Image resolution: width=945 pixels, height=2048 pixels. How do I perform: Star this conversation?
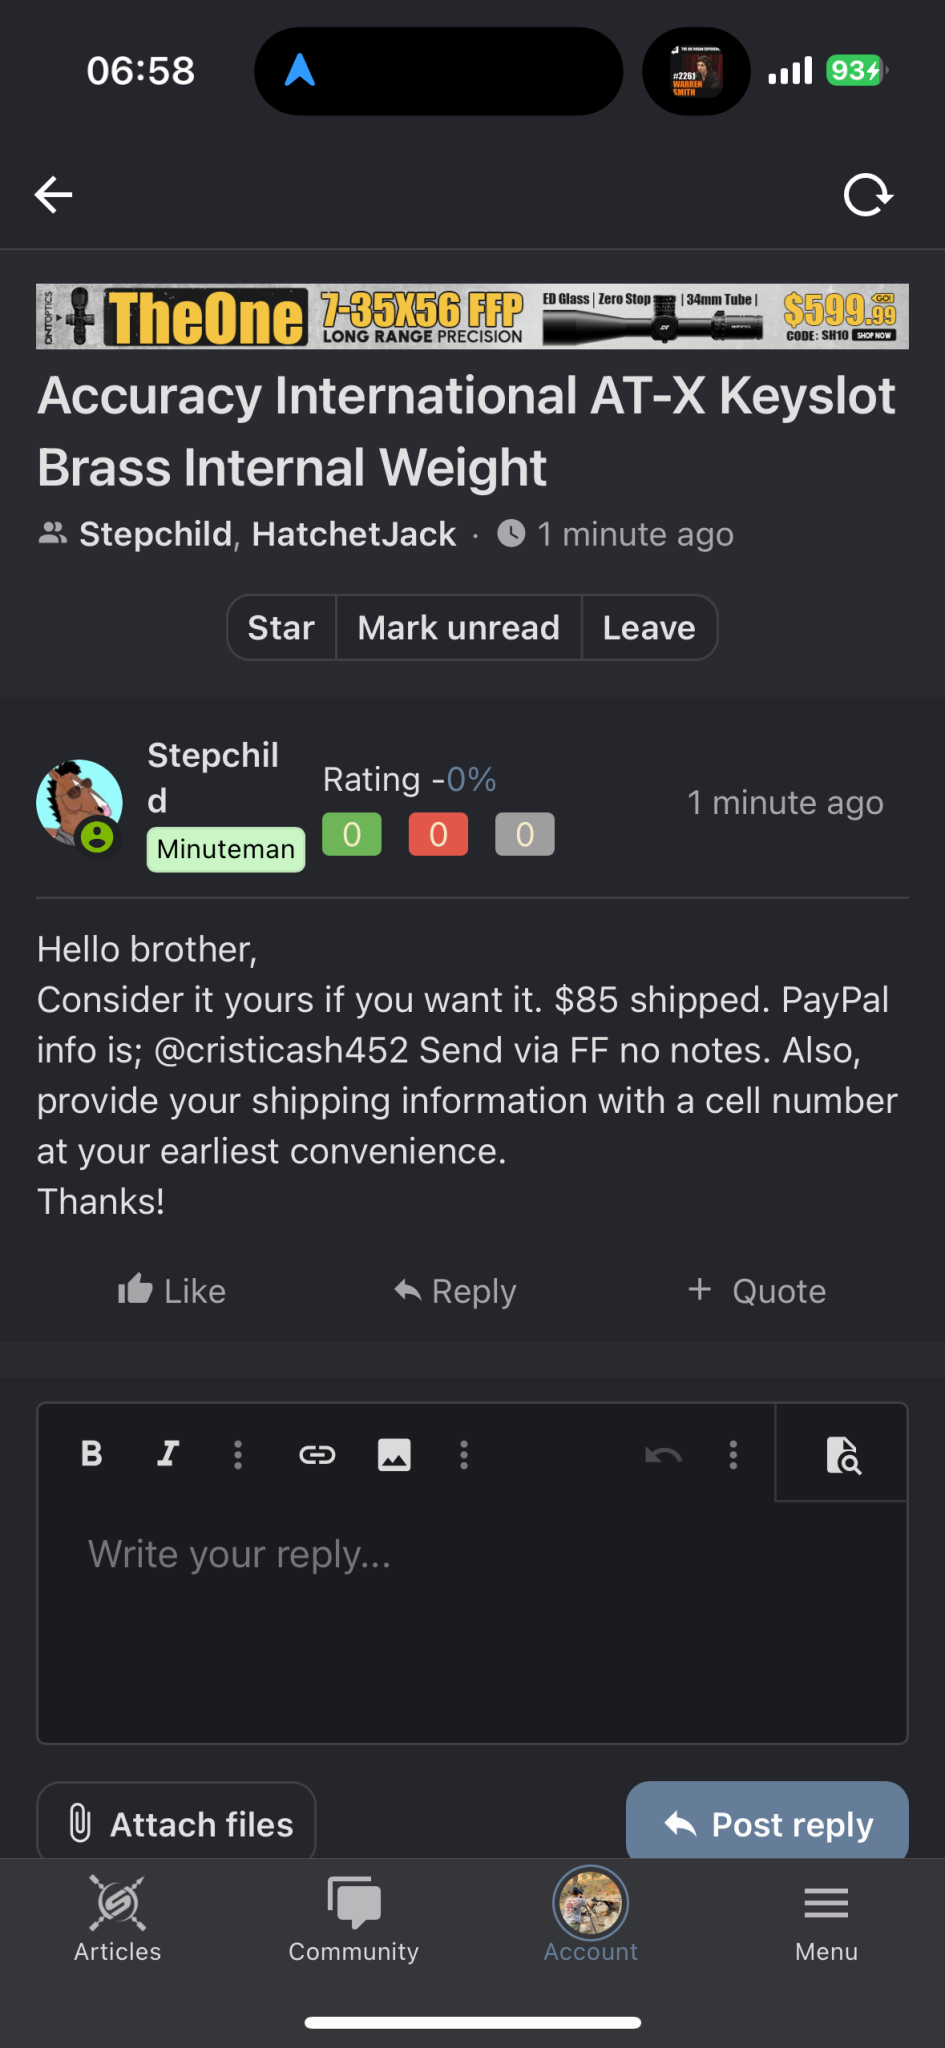point(281,628)
